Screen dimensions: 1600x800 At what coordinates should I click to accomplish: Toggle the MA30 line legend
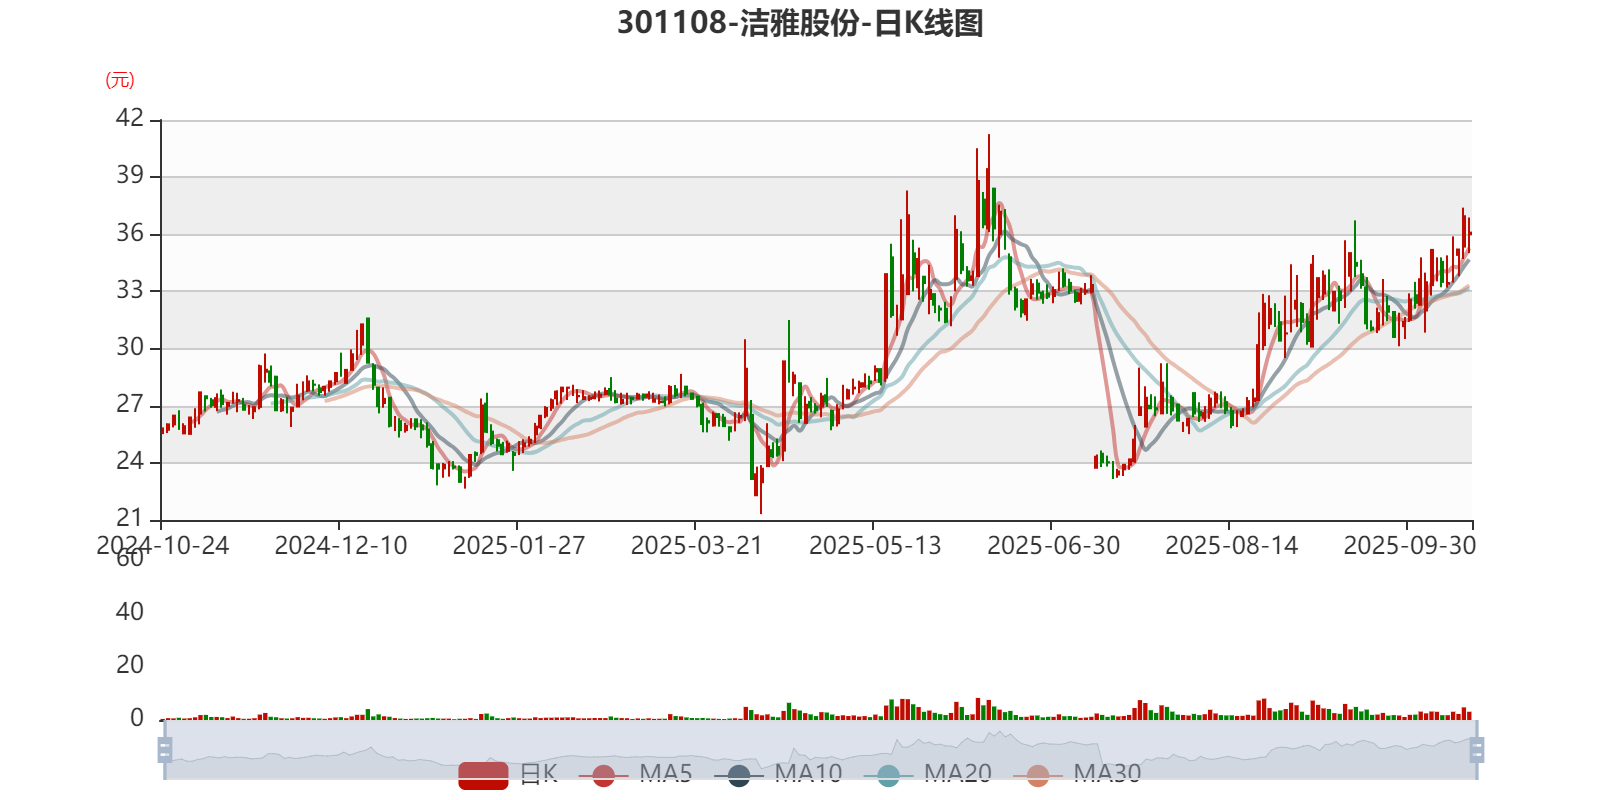pos(1077,774)
